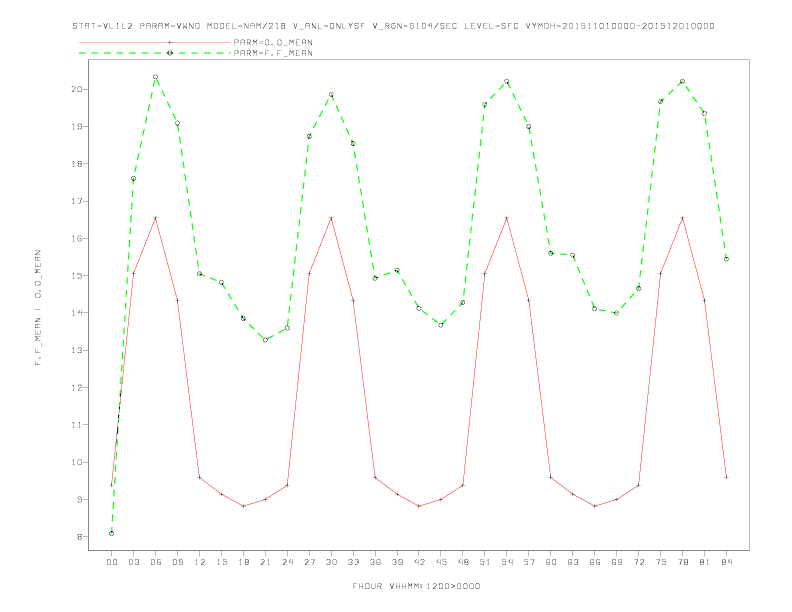Select the green F.F_MEAN point at hour 69

[616, 313]
